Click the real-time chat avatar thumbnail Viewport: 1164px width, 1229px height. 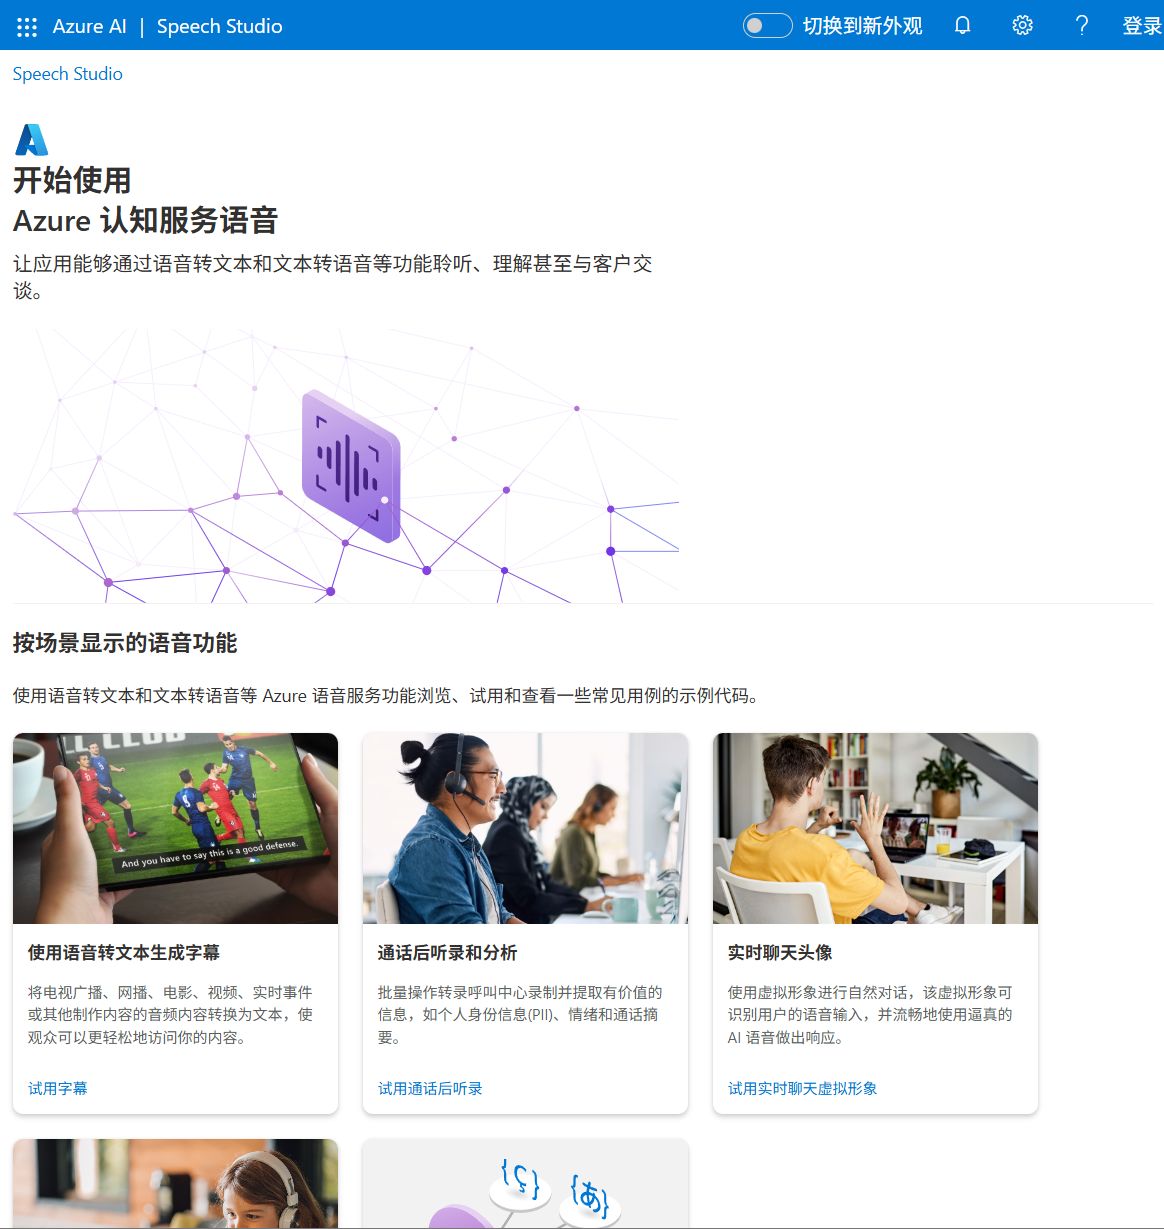pos(875,828)
